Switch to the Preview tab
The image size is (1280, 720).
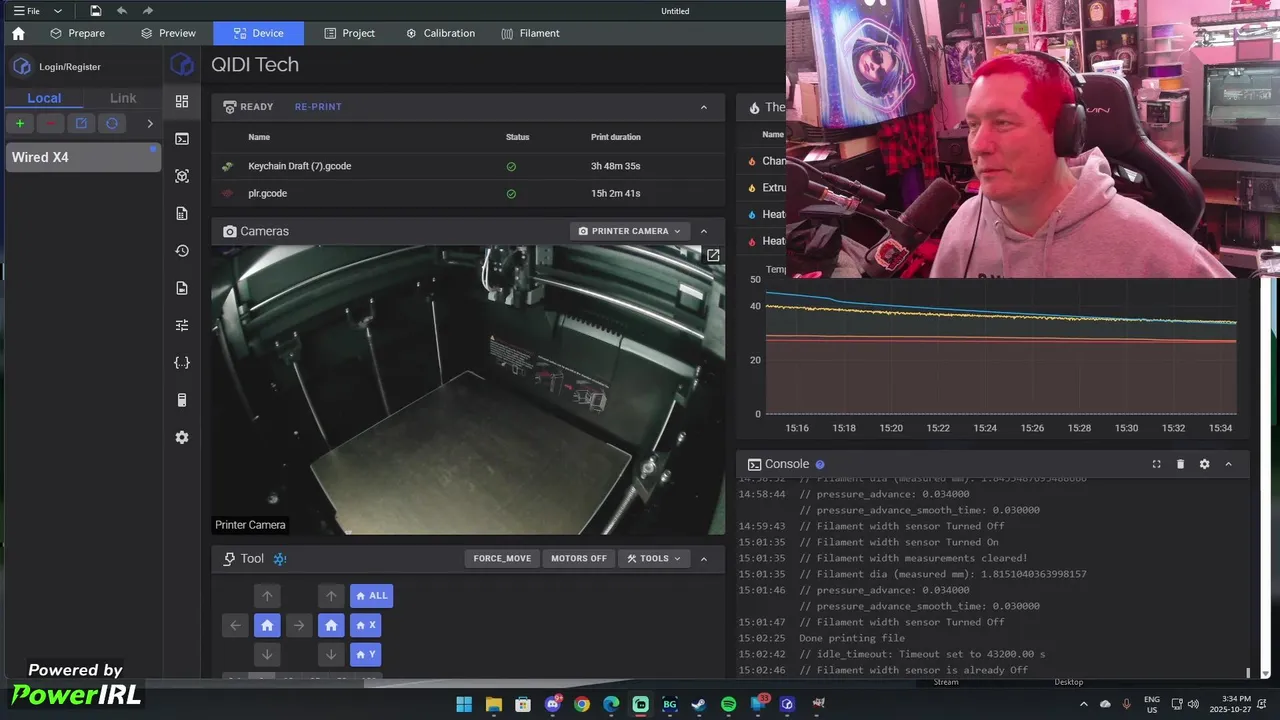point(168,33)
